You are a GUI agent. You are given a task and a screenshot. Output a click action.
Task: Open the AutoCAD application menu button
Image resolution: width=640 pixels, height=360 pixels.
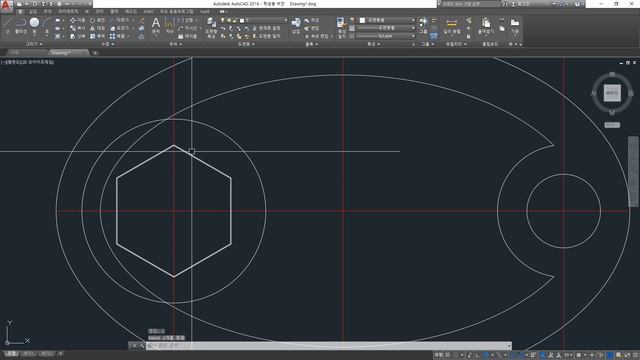click(6, 6)
